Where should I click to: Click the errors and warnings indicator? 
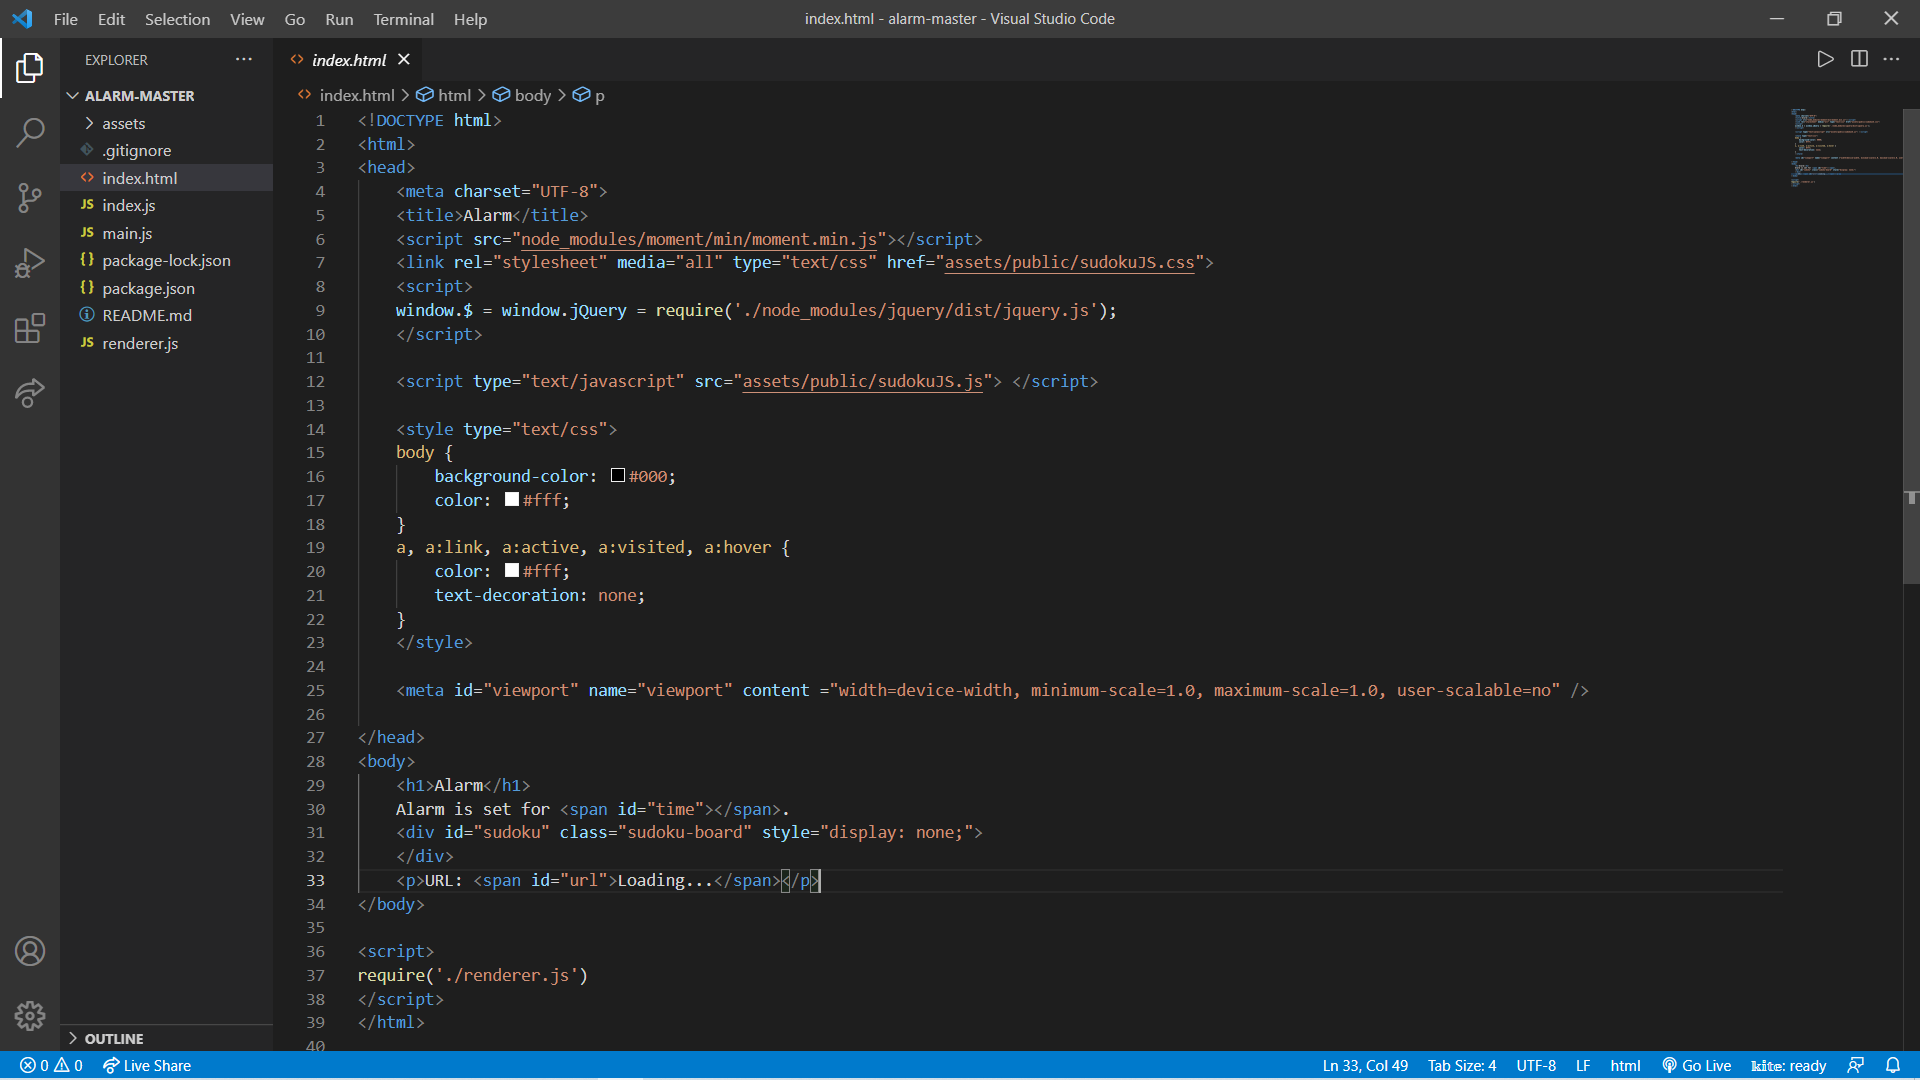(x=51, y=1065)
